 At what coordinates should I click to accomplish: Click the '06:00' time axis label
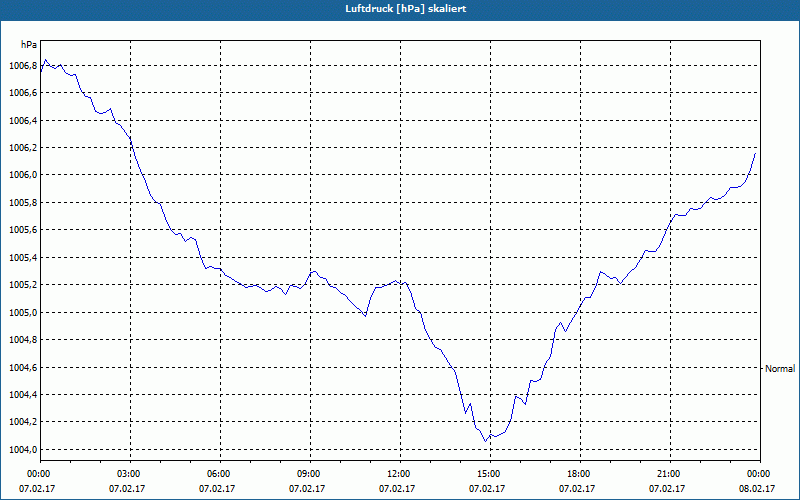(x=220, y=474)
